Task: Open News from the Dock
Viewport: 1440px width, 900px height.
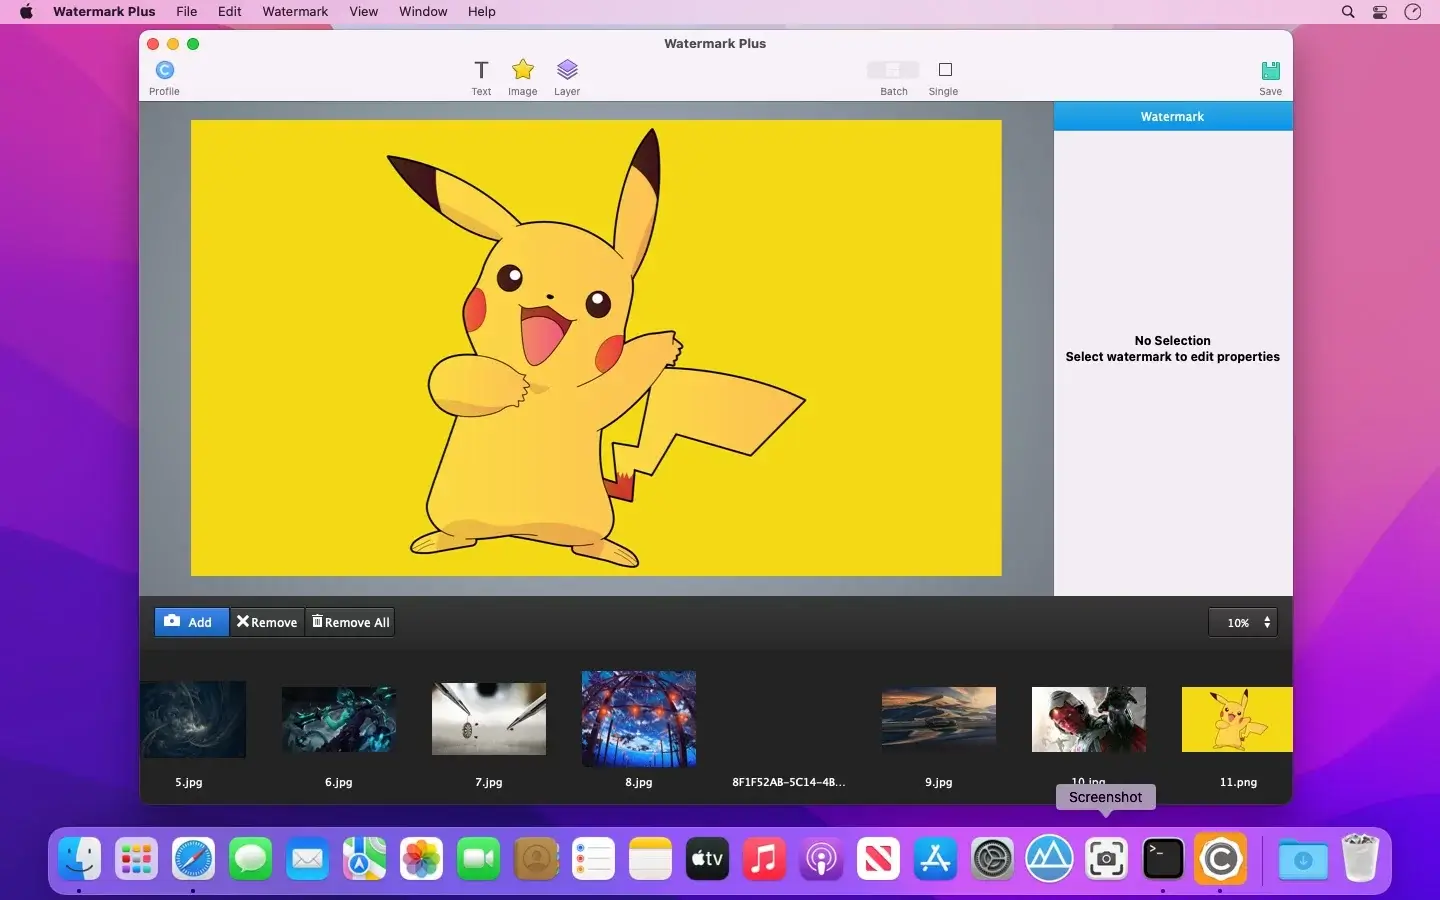Action: (878, 859)
